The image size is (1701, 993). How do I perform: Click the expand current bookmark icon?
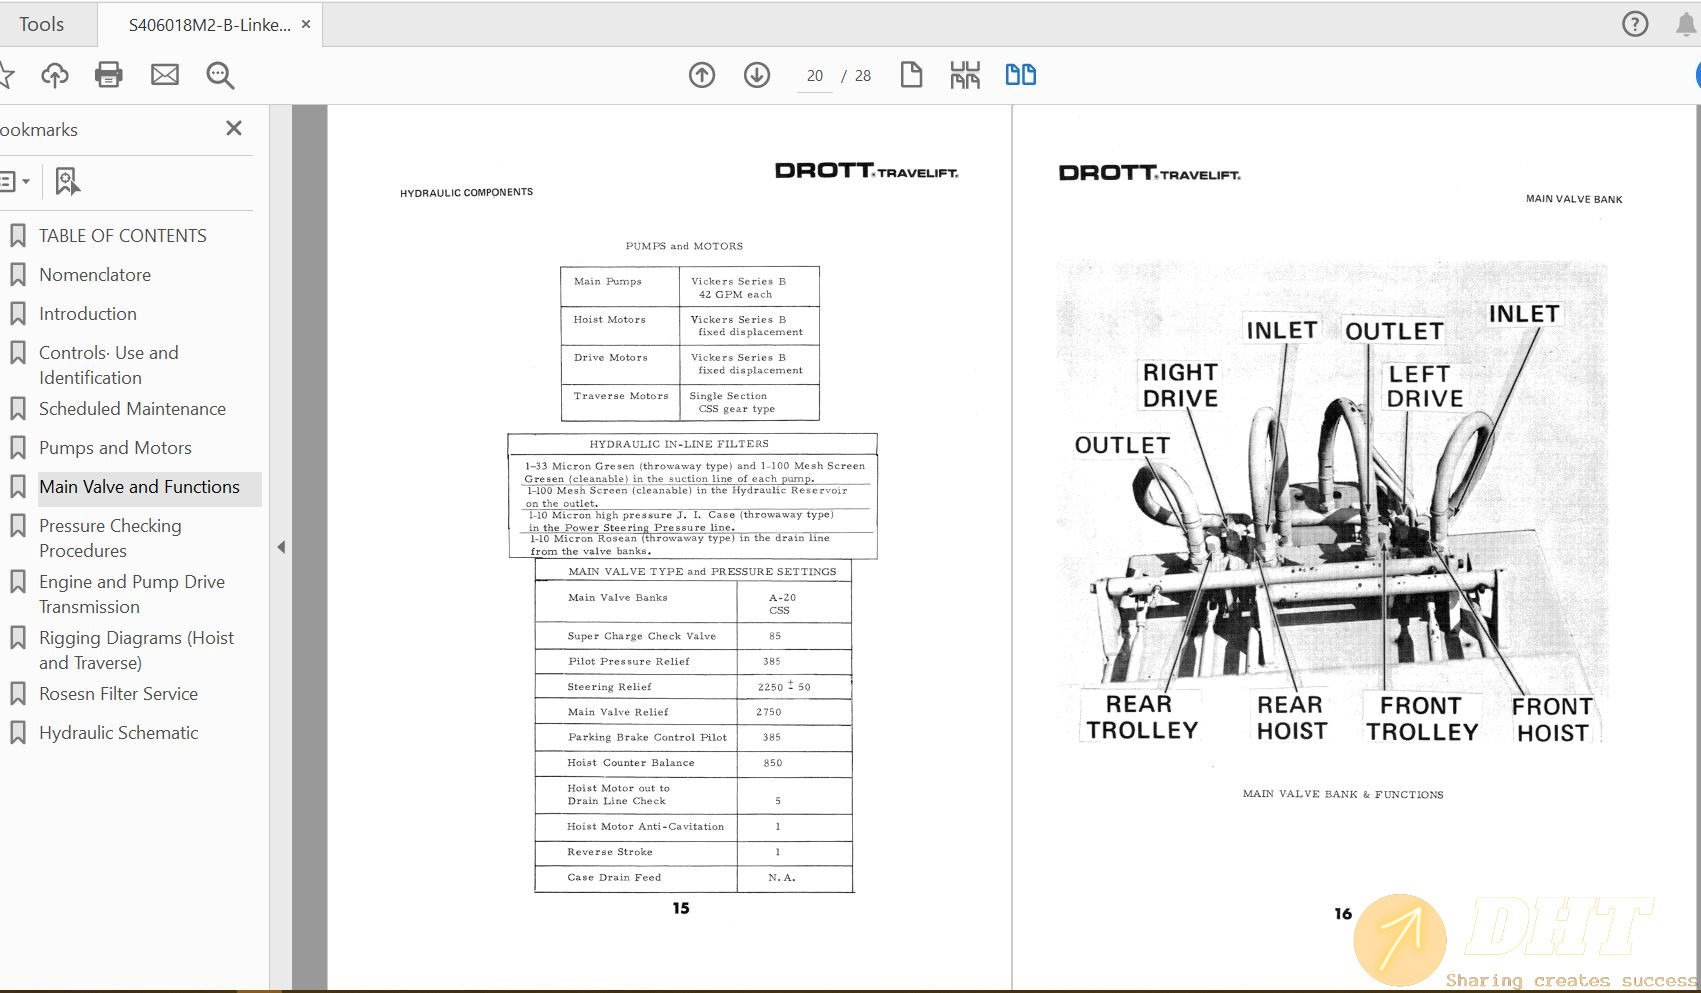(66, 181)
